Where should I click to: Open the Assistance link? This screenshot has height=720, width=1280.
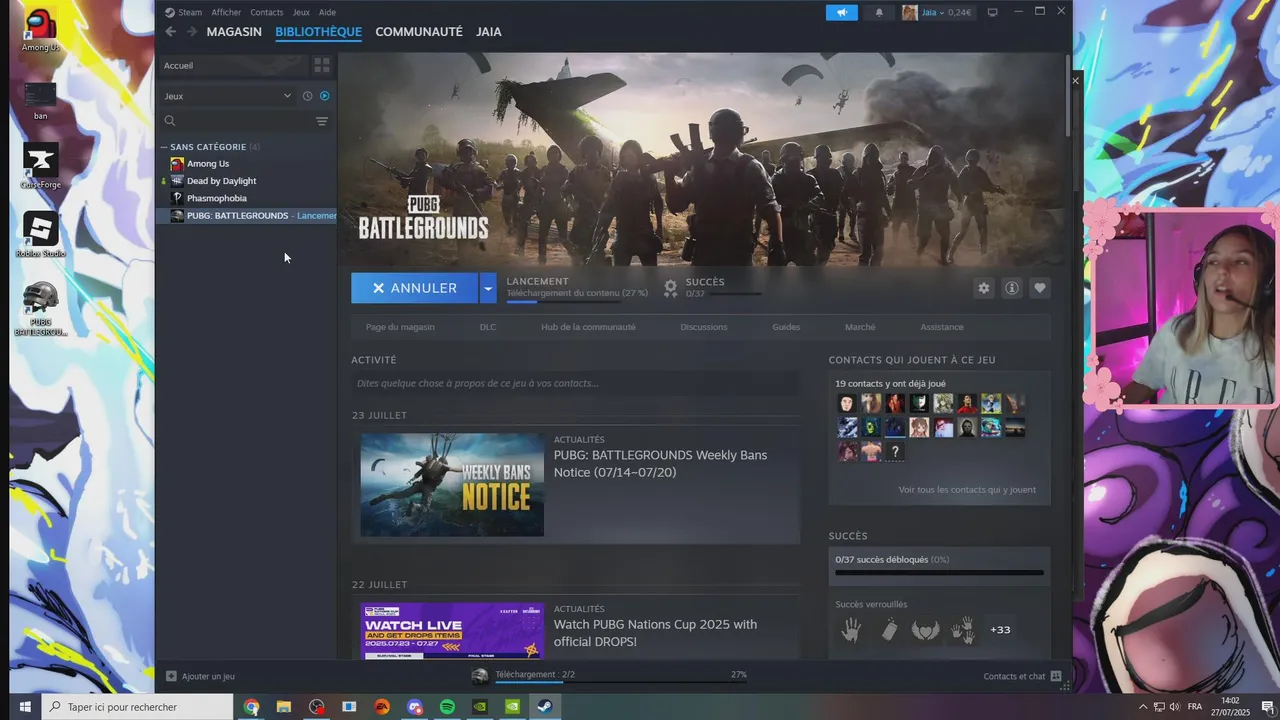pyautogui.click(x=942, y=327)
